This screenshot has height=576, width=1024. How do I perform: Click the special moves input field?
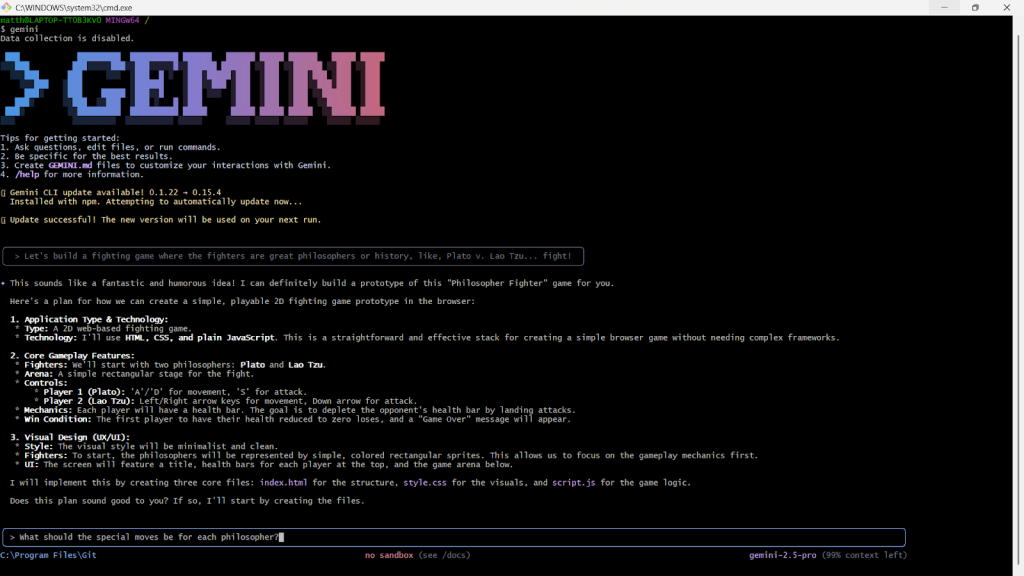tap(450, 537)
